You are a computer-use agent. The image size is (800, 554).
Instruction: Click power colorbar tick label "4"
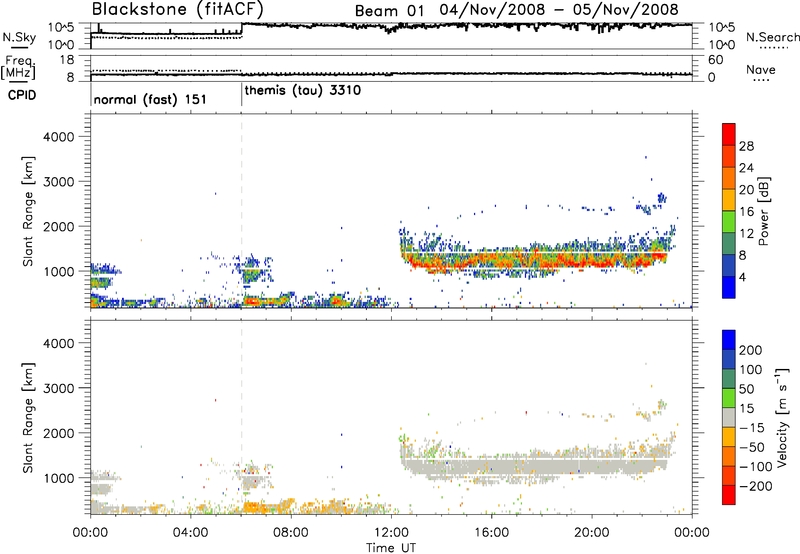coord(742,277)
